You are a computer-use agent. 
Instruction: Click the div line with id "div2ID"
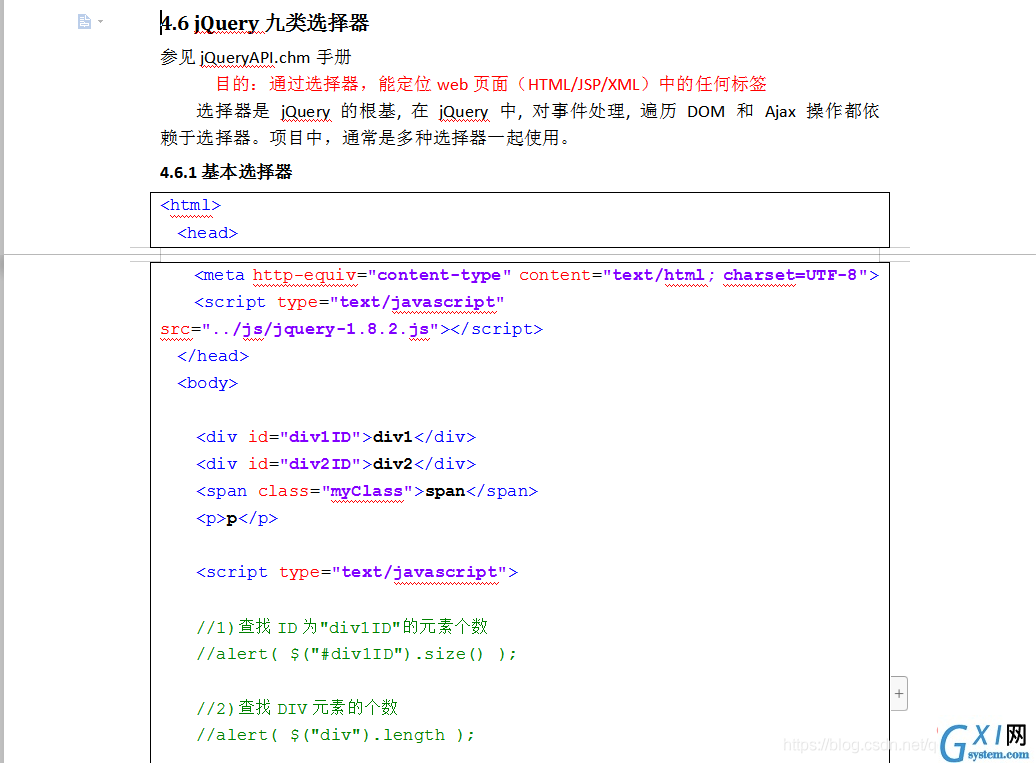336,464
